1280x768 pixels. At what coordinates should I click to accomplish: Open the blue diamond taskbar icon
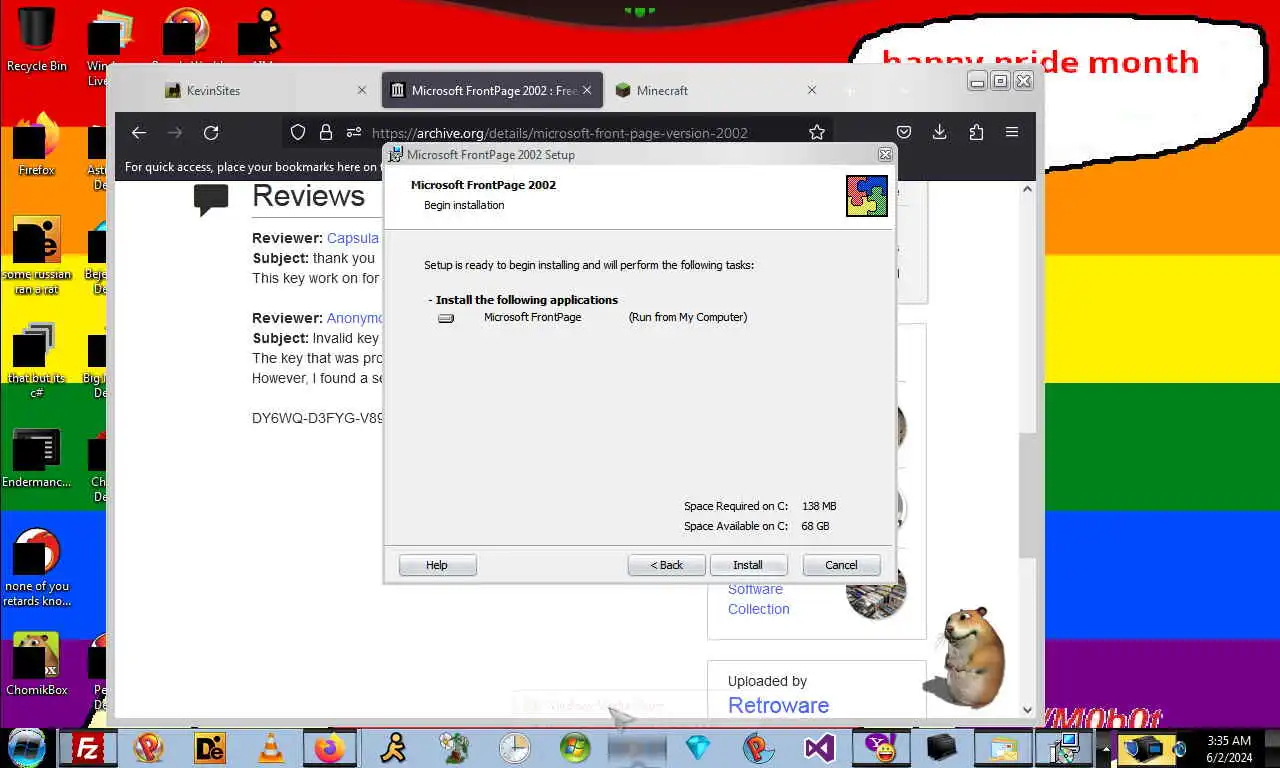[697, 747]
